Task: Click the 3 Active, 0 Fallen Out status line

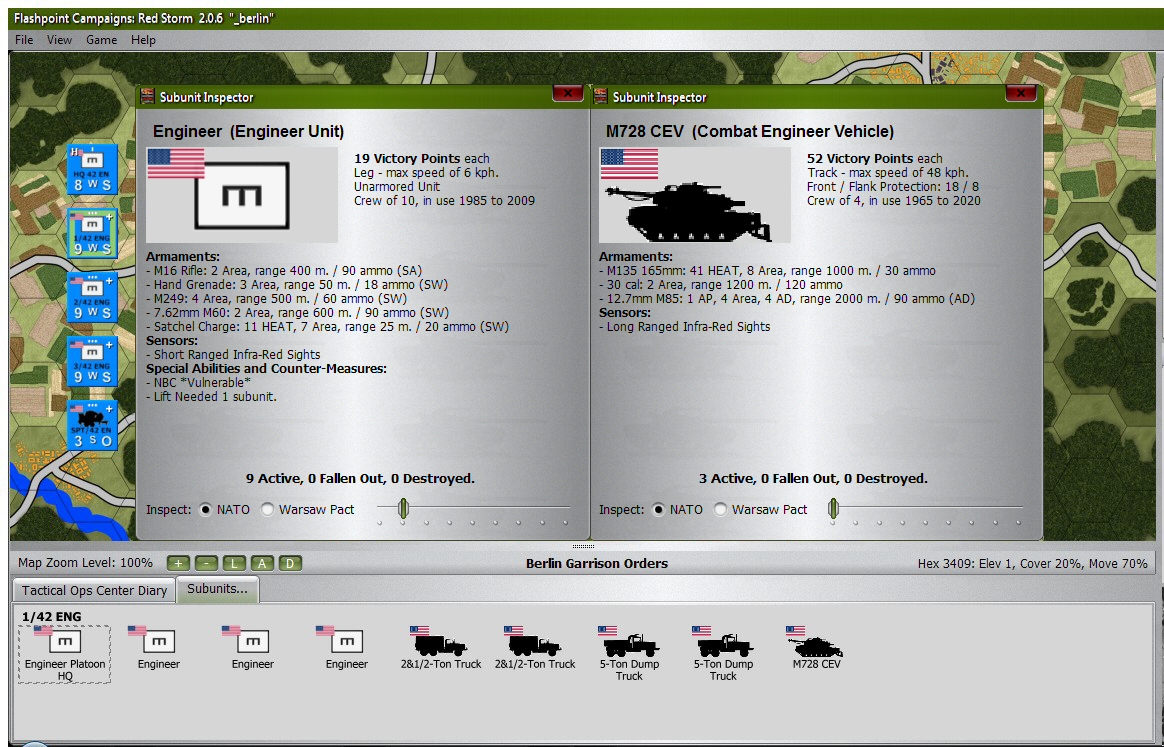Action: click(x=813, y=478)
